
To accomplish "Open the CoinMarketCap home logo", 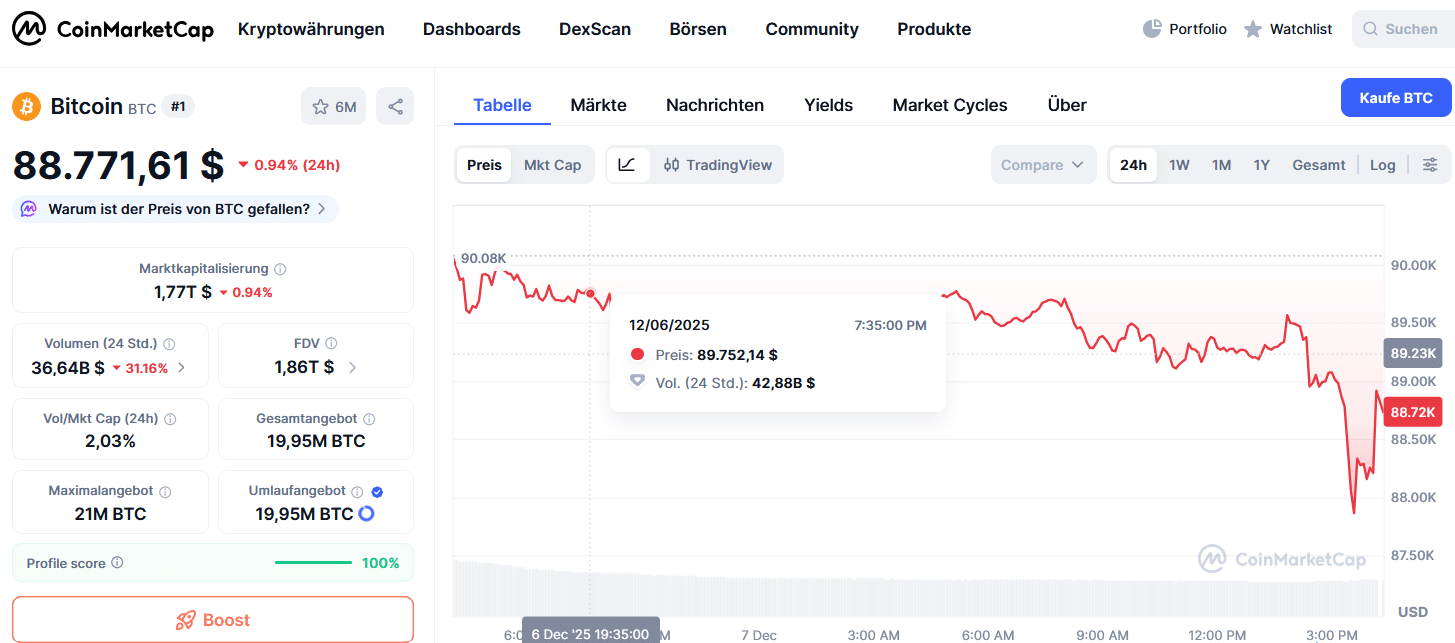I will [x=112, y=28].
